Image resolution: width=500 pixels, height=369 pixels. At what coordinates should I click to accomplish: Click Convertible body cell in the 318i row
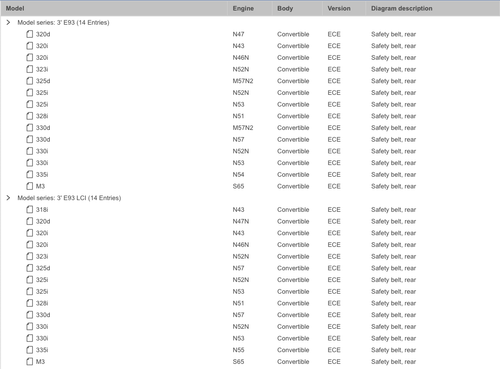[x=293, y=209]
